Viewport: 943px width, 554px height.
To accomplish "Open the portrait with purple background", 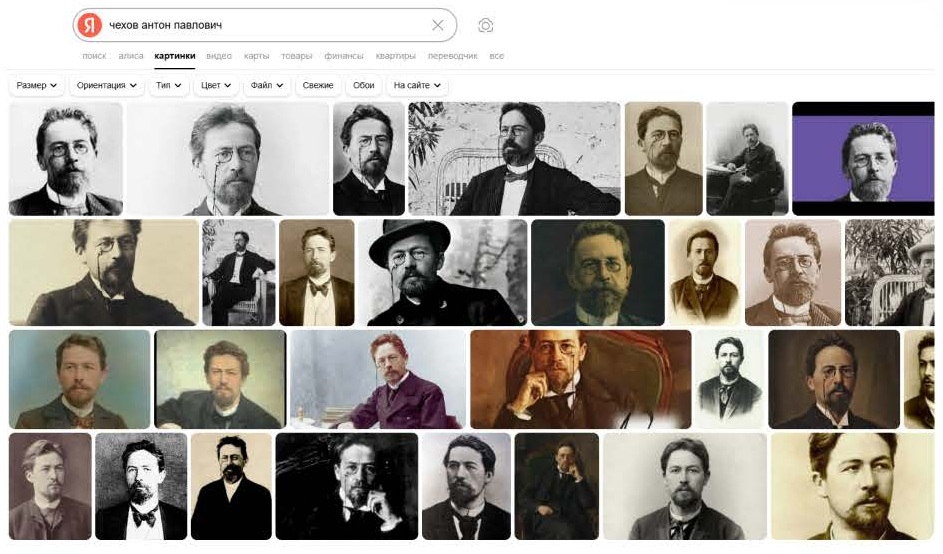I will pyautogui.click(x=863, y=159).
